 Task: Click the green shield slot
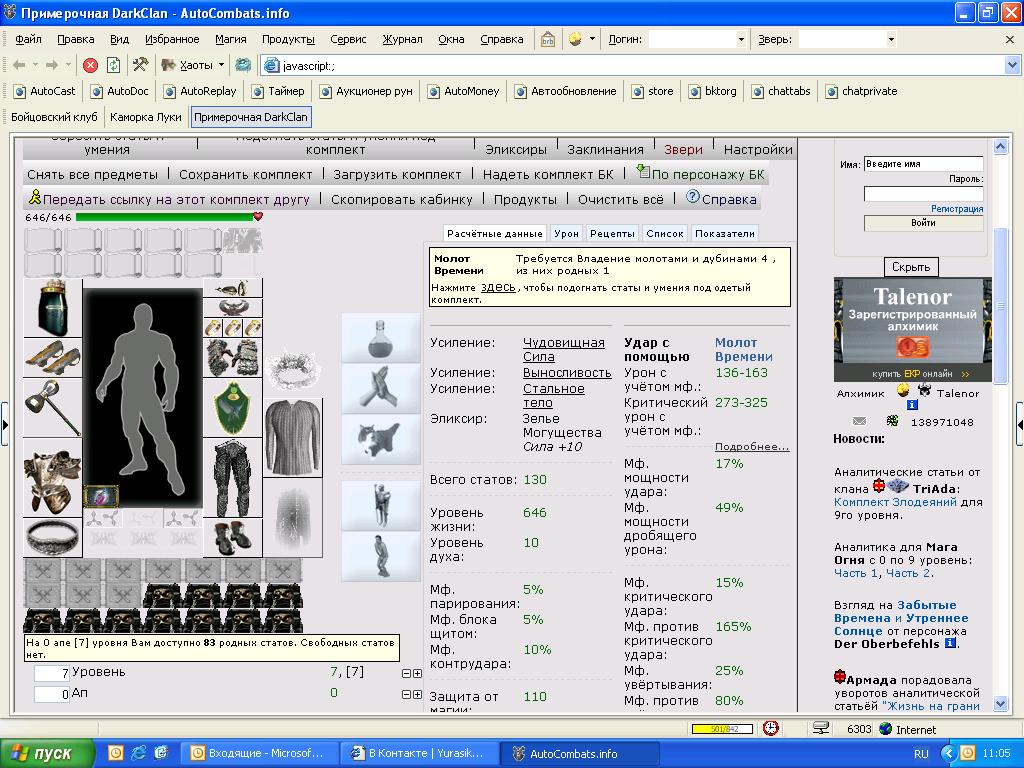[x=232, y=408]
